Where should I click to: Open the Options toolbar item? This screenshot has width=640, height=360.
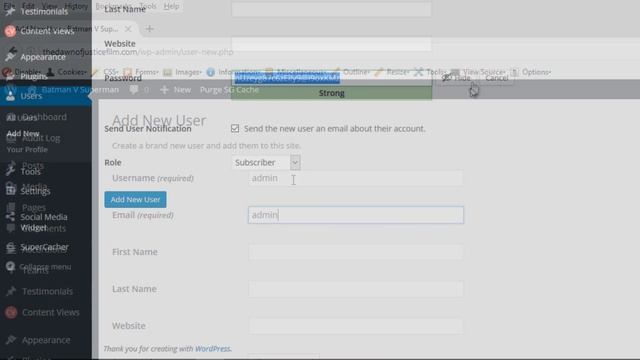pos(531,72)
